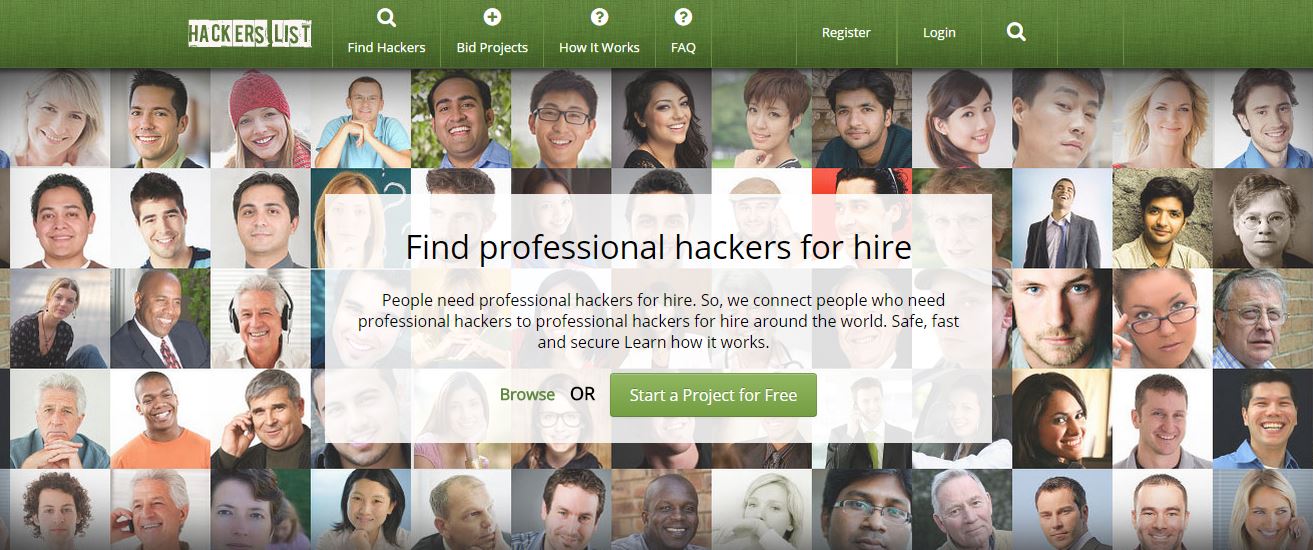Click the man wearing headphones photo
This screenshot has width=1313, height=550.
[x=260, y=318]
